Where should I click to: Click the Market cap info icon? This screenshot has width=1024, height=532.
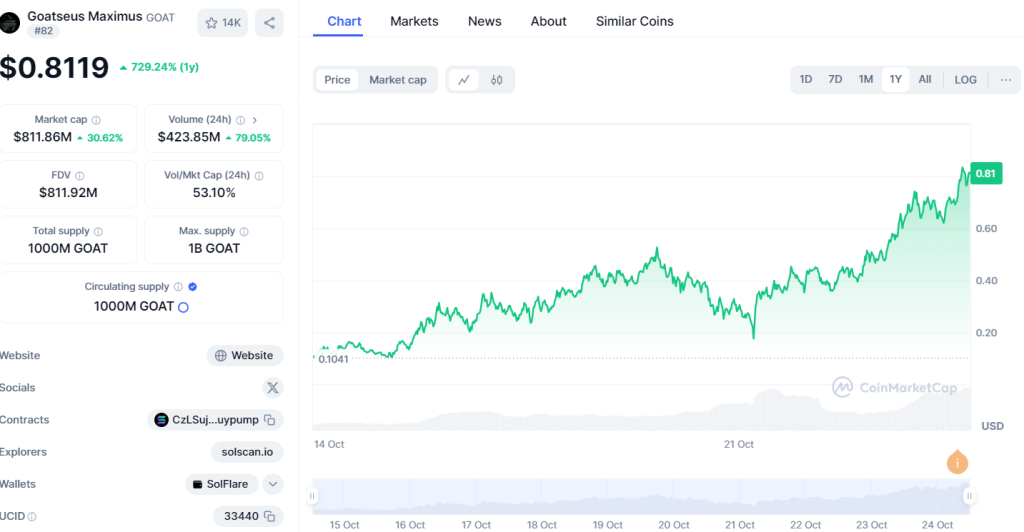[x=96, y=120]
